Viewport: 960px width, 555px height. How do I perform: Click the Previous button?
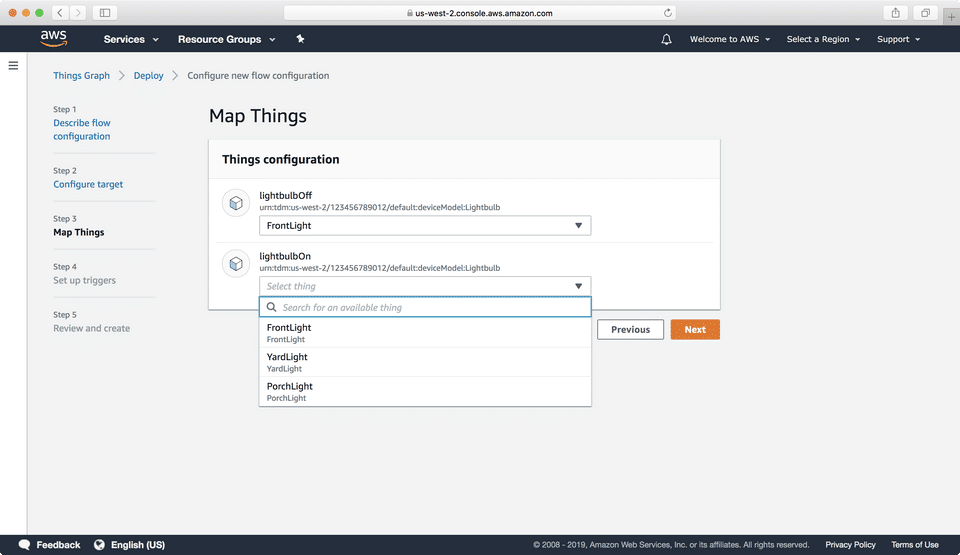click(x=630, y=330)
